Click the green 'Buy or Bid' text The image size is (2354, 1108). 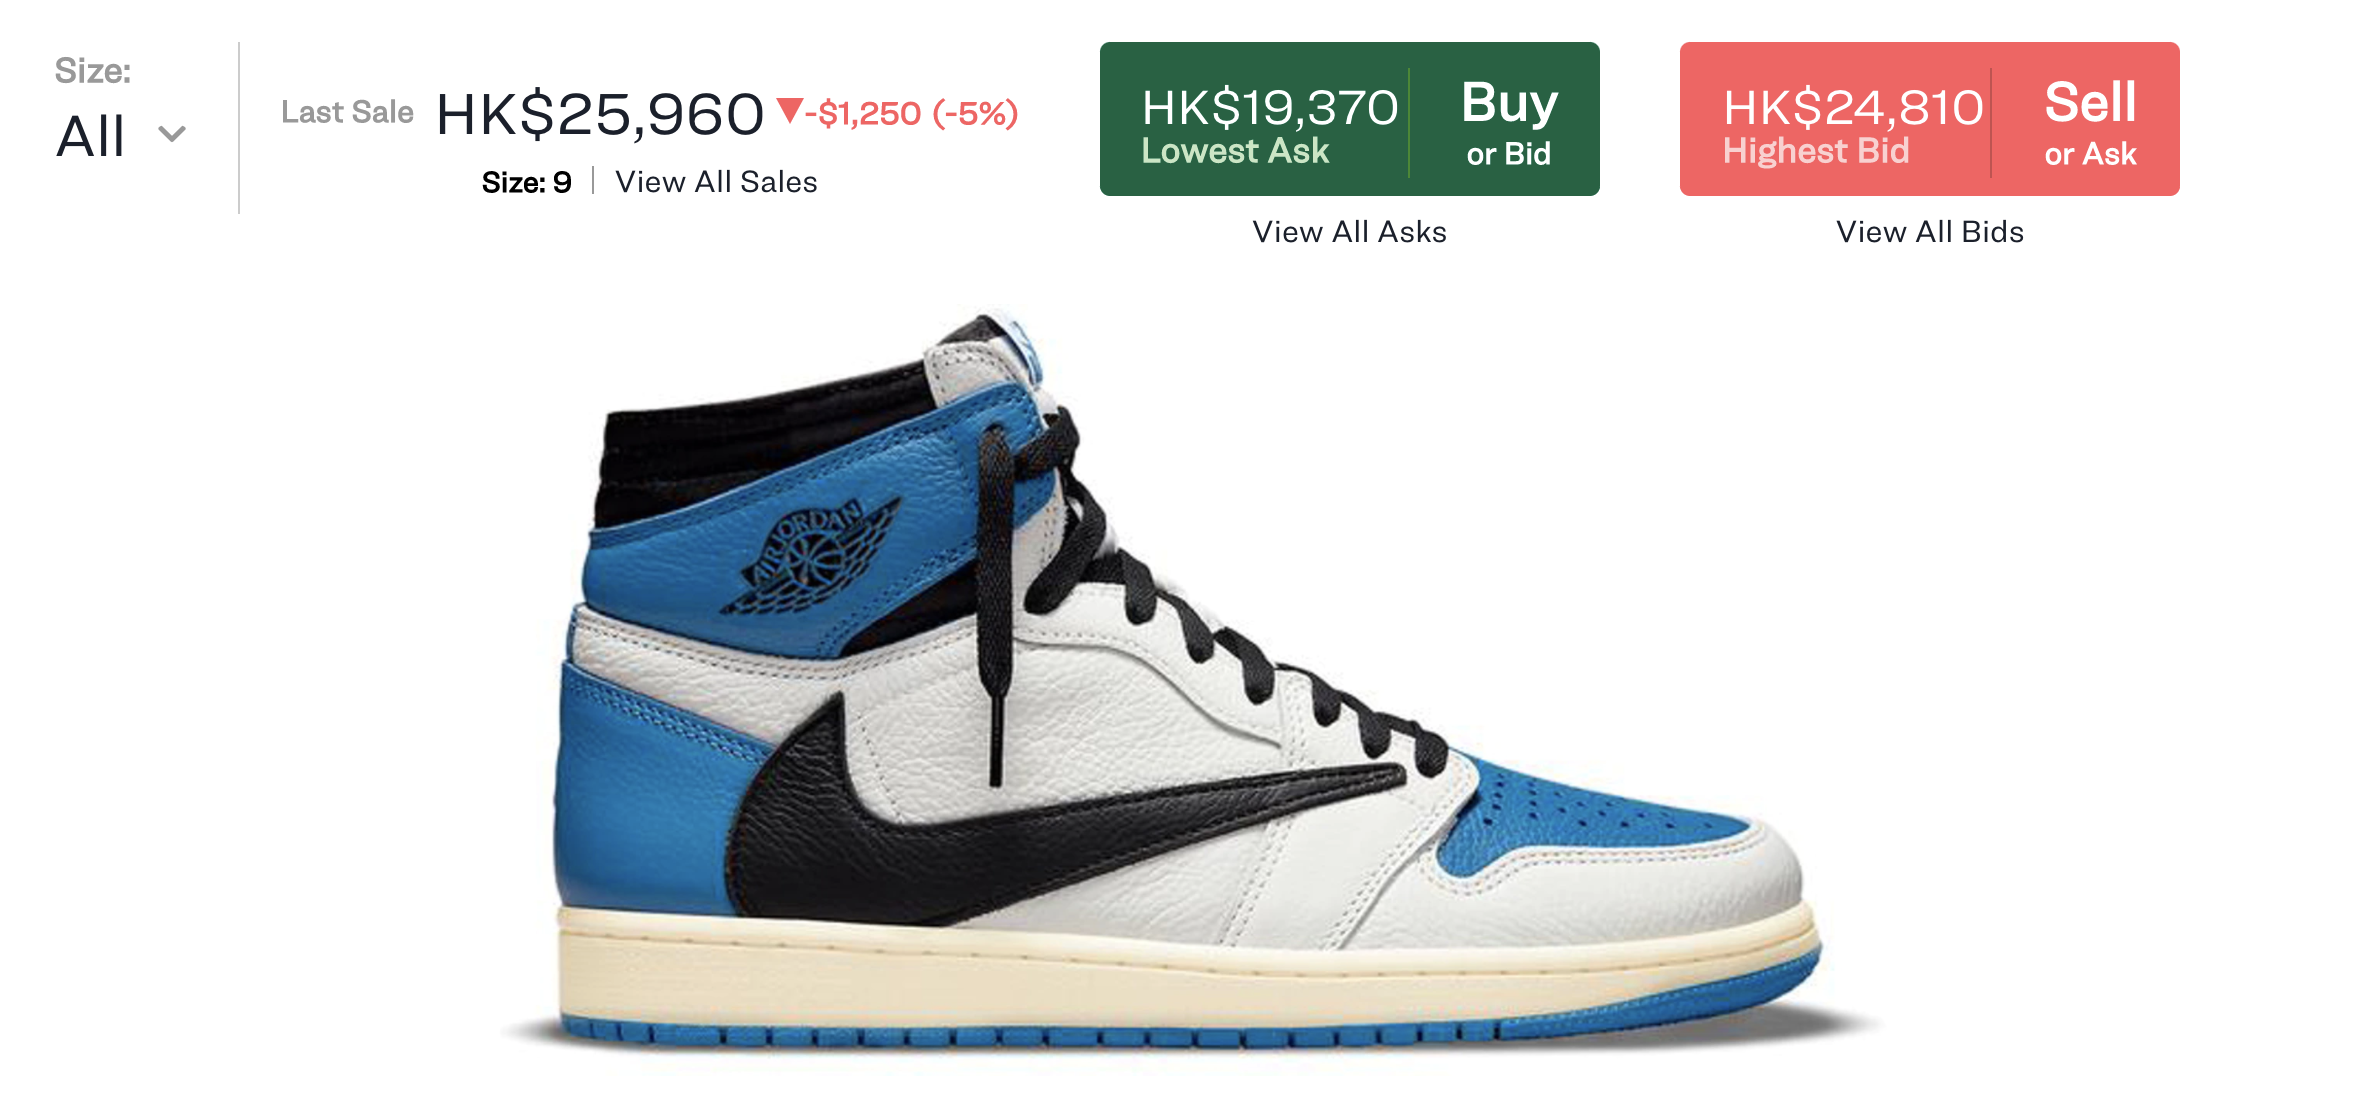point(1509,123)
